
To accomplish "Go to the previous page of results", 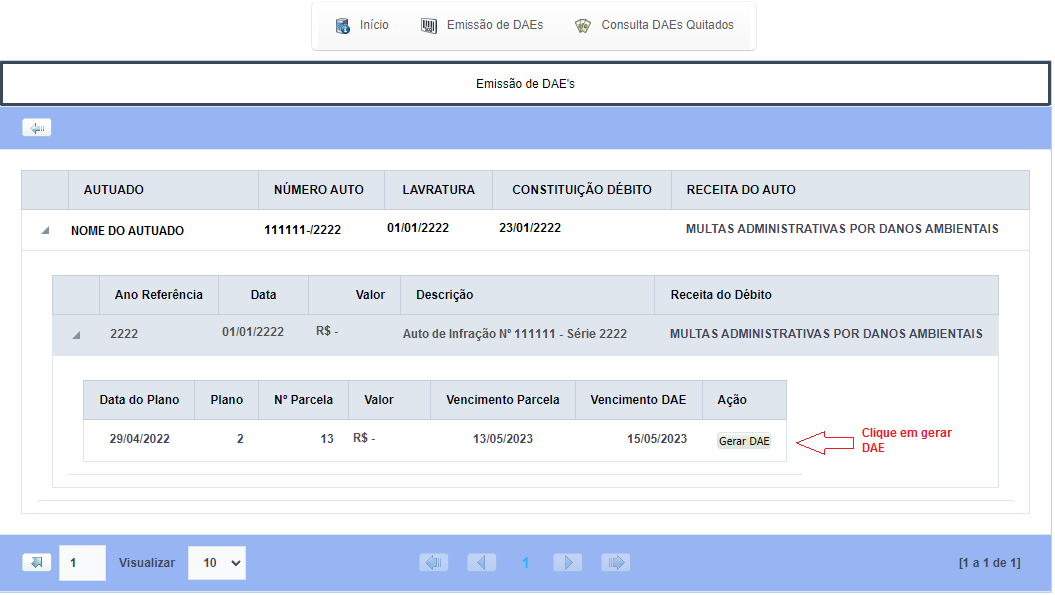I will pos(482,563).
